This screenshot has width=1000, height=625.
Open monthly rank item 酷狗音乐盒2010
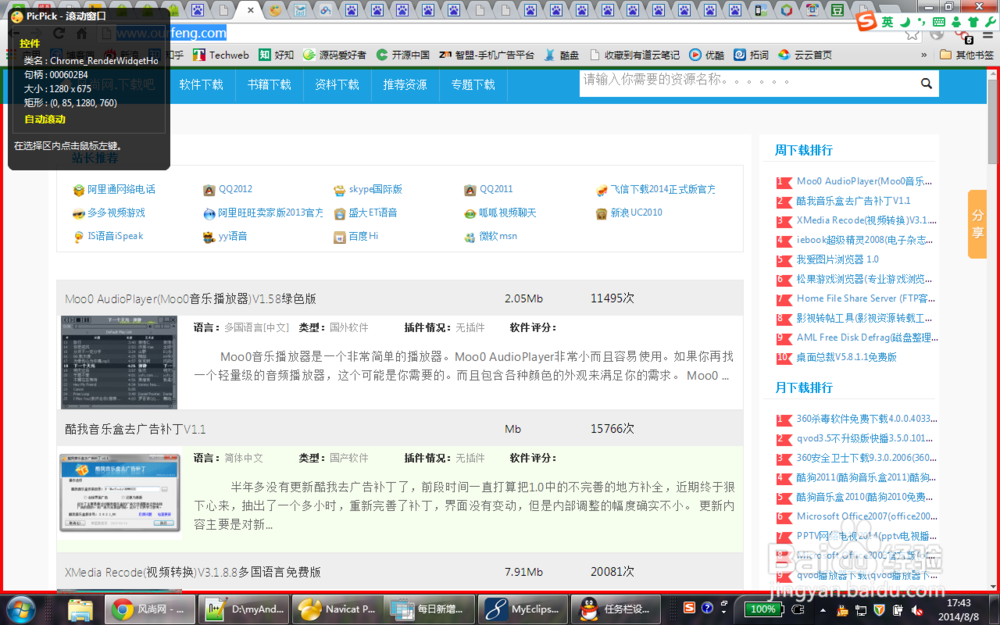(x=865, y=497)
